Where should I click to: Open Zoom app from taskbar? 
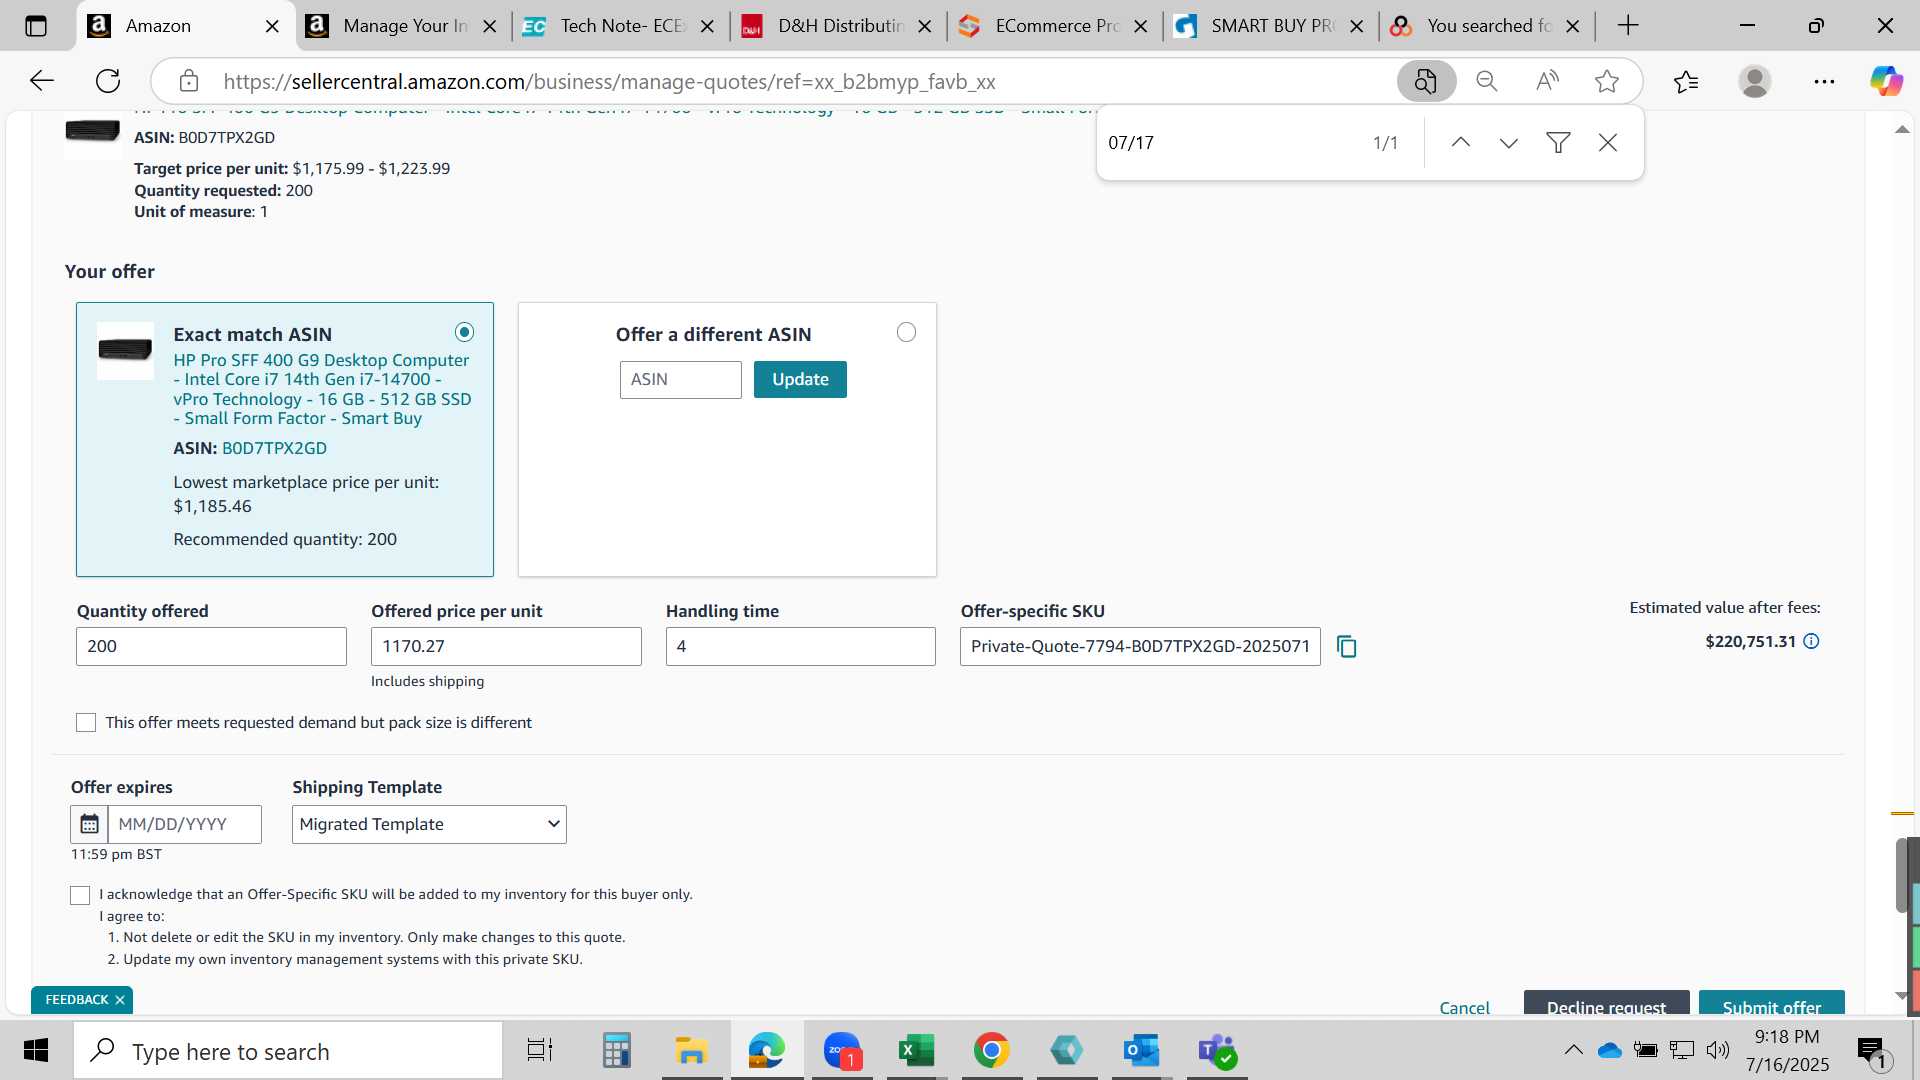click(x=842, y=1051)
